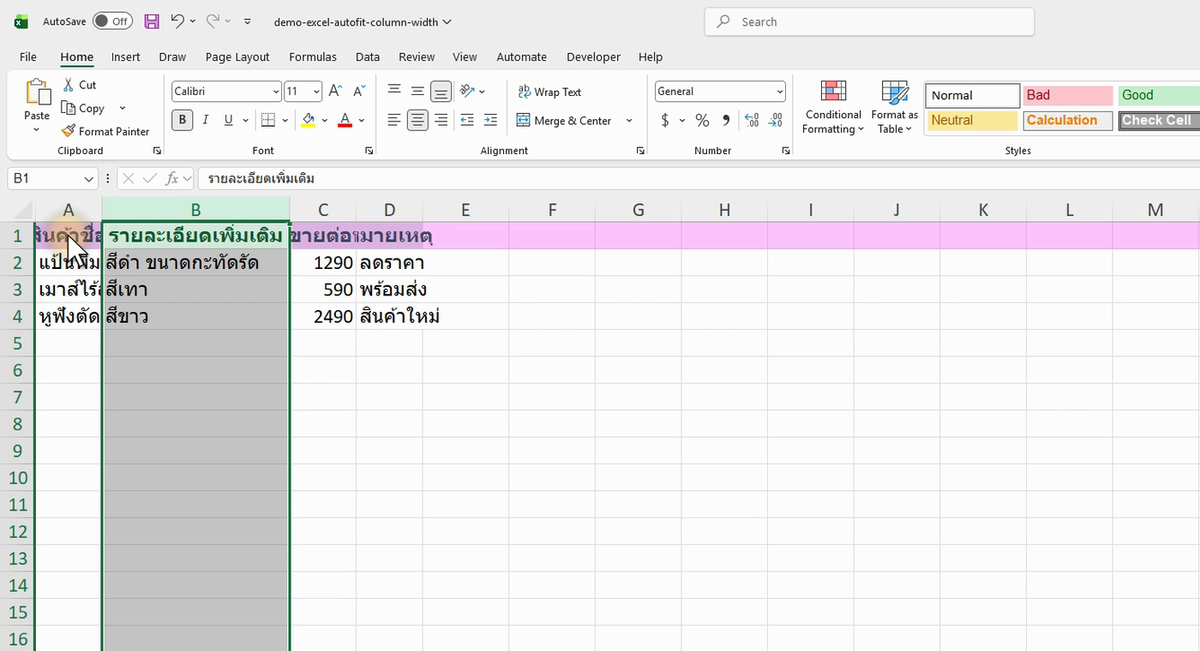Open Format as Table gallery
This screenshot has width=1200, height=651.
click(894, 107)
